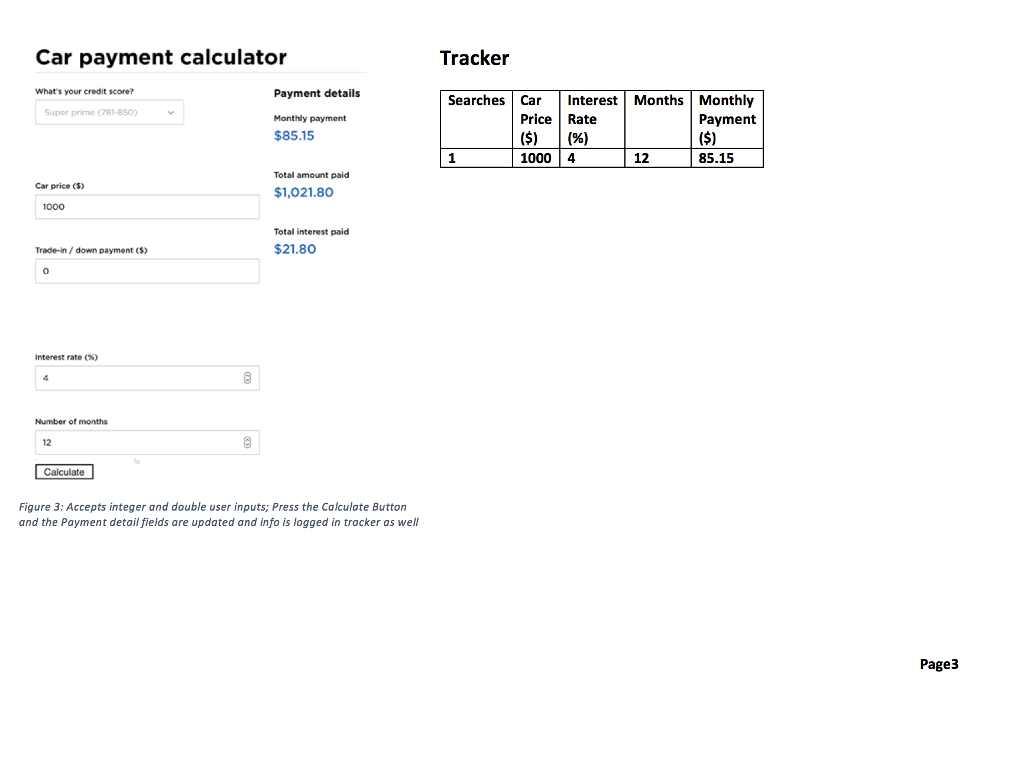
Task: Click the $85.15 monthly payment value
Action: tap(294, 136)
